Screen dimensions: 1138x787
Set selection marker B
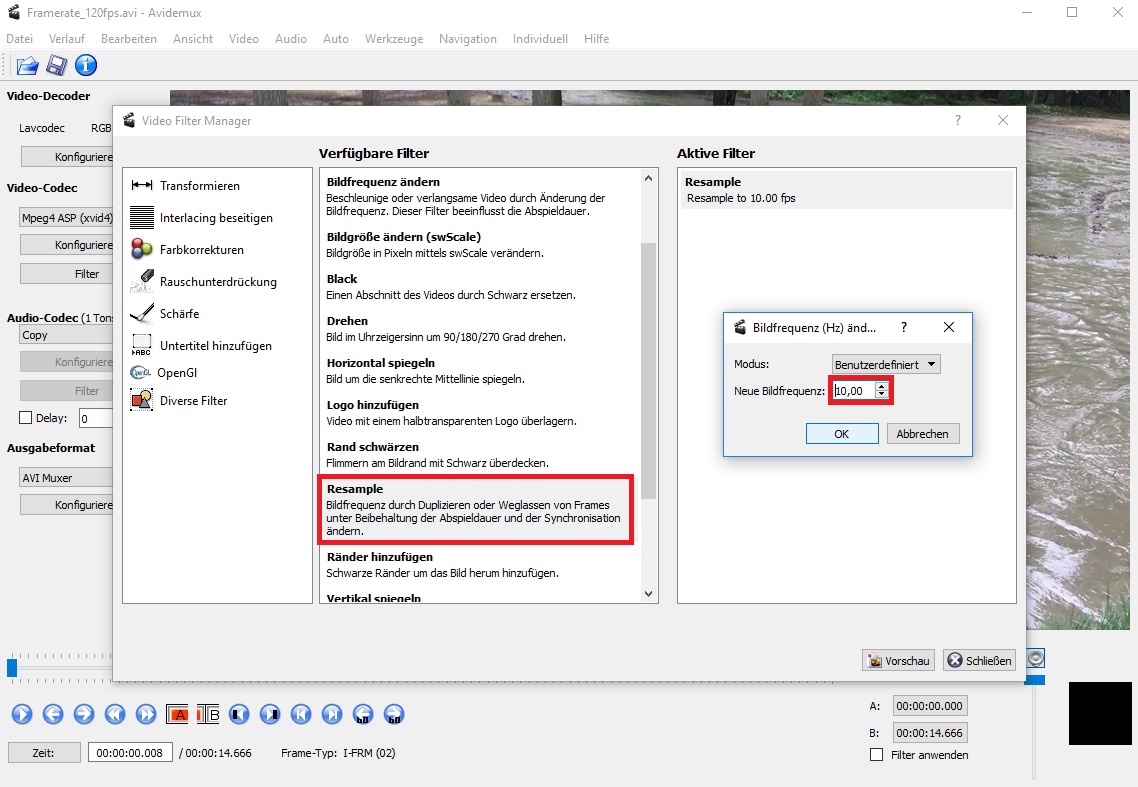pyautogui.click(x=208, y=714)
